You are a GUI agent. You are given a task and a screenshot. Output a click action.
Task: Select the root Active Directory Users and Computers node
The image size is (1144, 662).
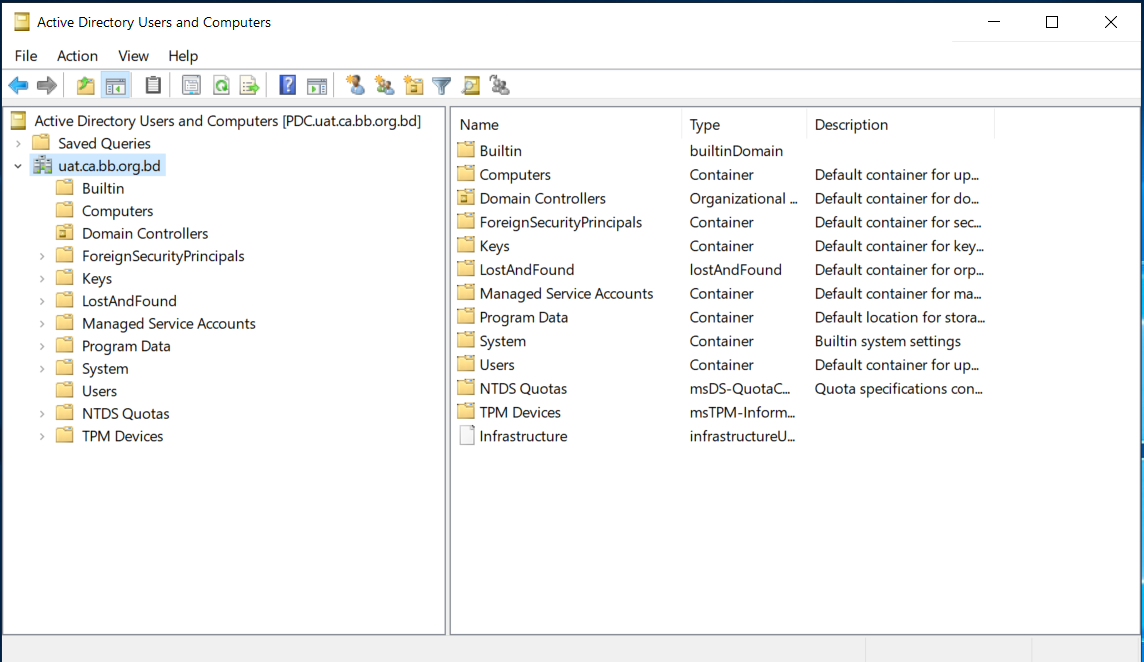[228, 120]
